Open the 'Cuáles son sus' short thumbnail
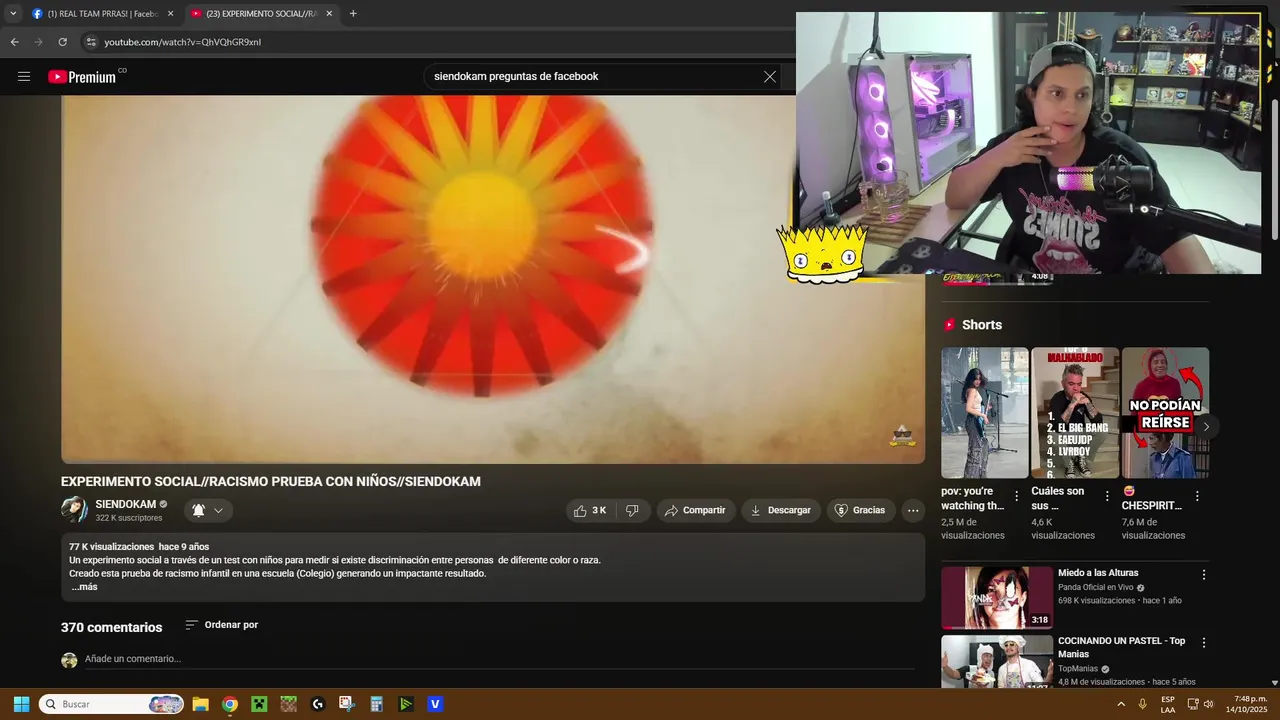Viewport: 1280px width, 720px height. (1075, 413)
